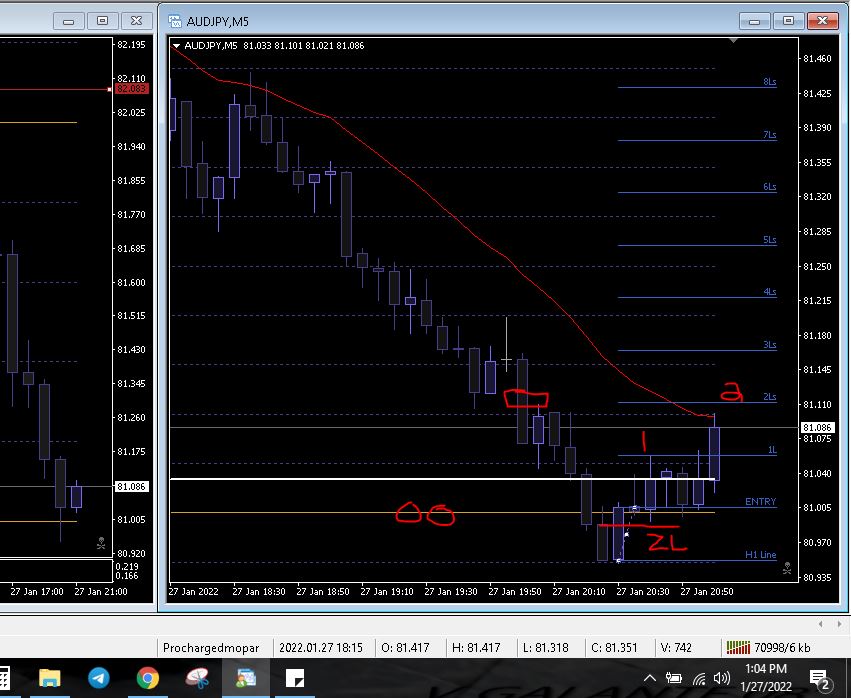Minimize the left chart window
The image size is (851, 698).
pyautogui.click(x=68, y=21)
